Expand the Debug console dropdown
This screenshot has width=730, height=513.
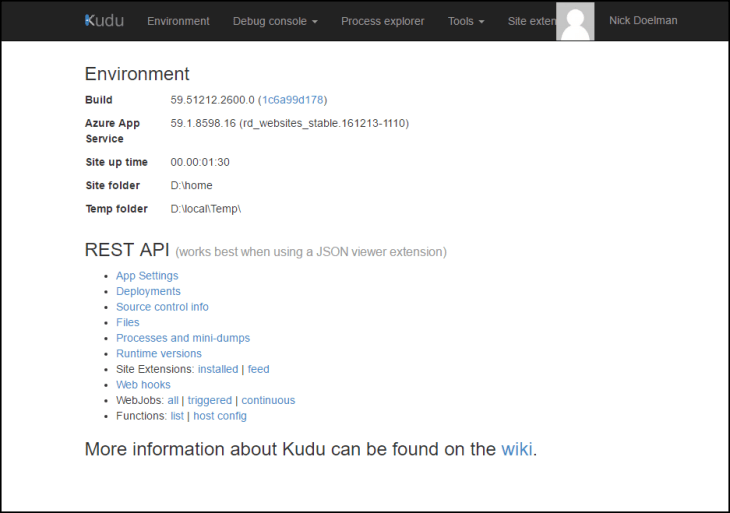click(275, 21)
